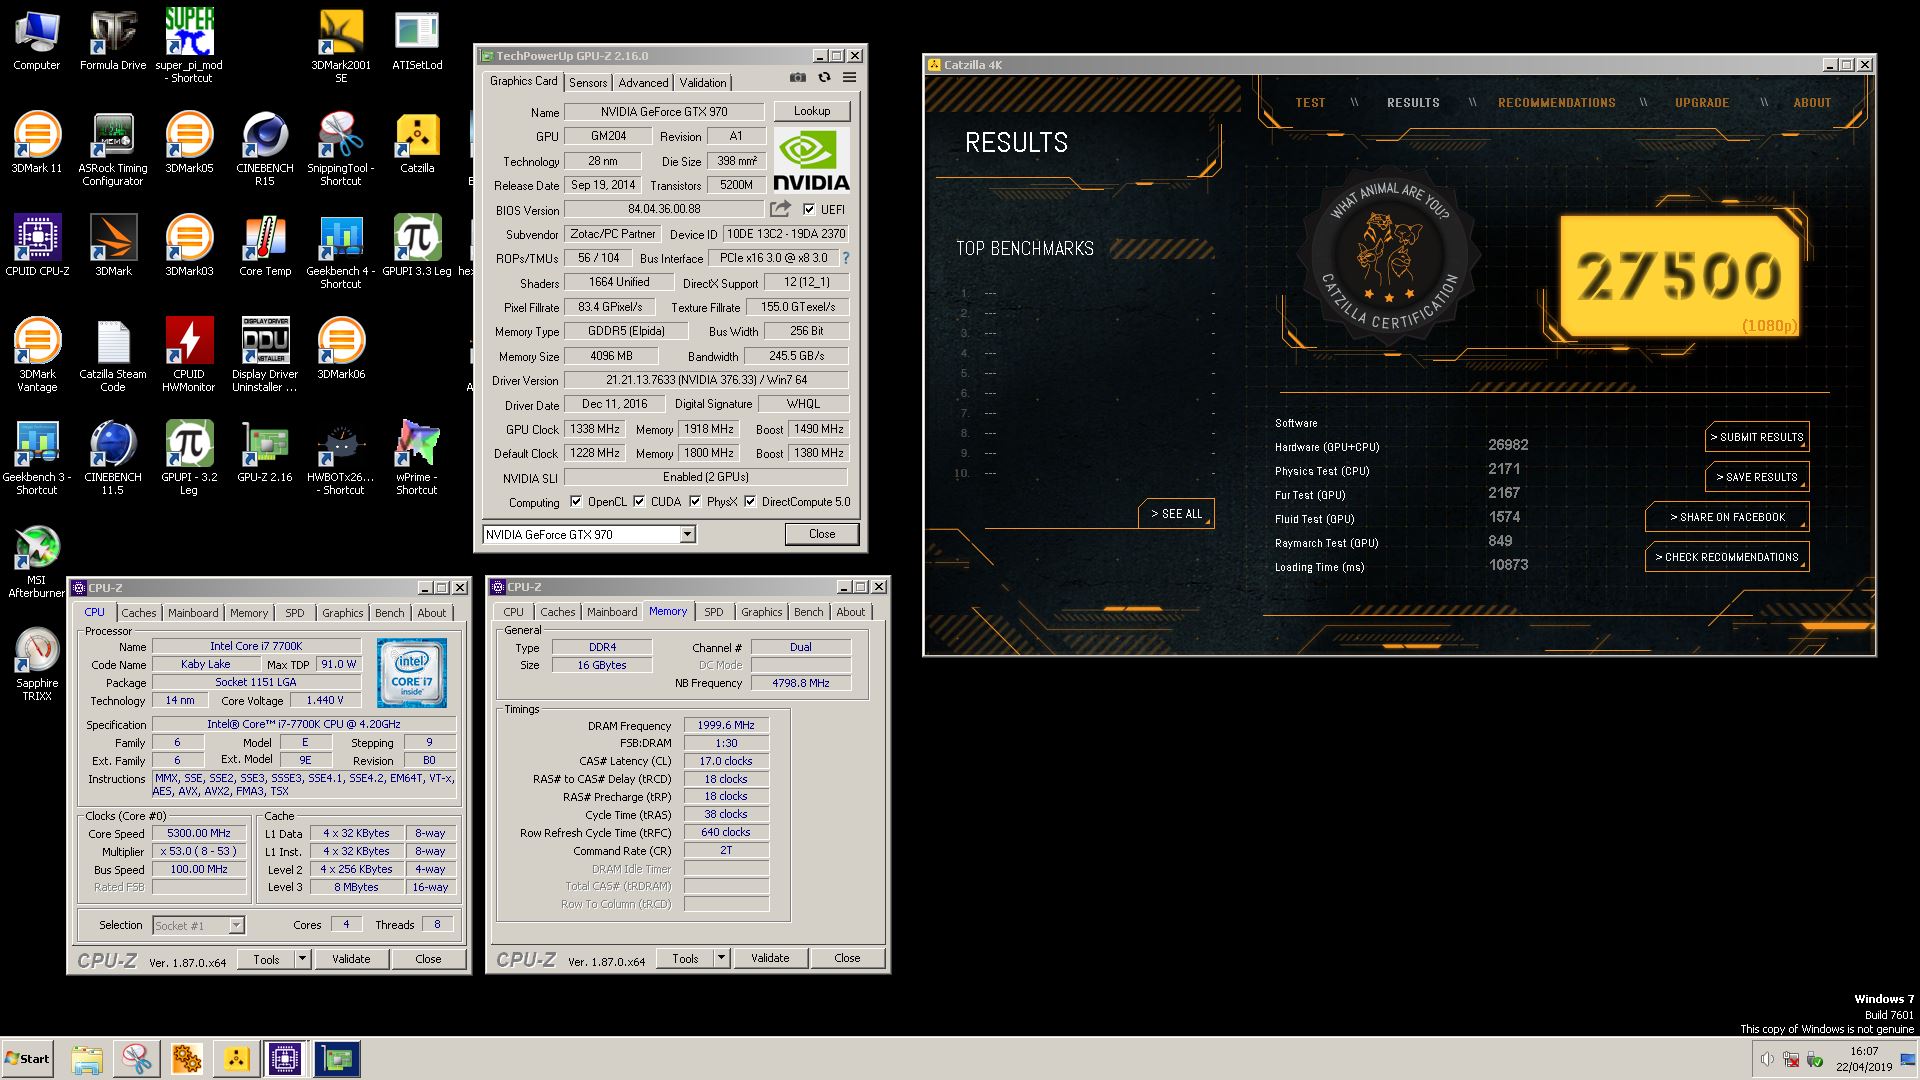
Task: Open GPU-Z hamburger menu icon
Action: 849,77
